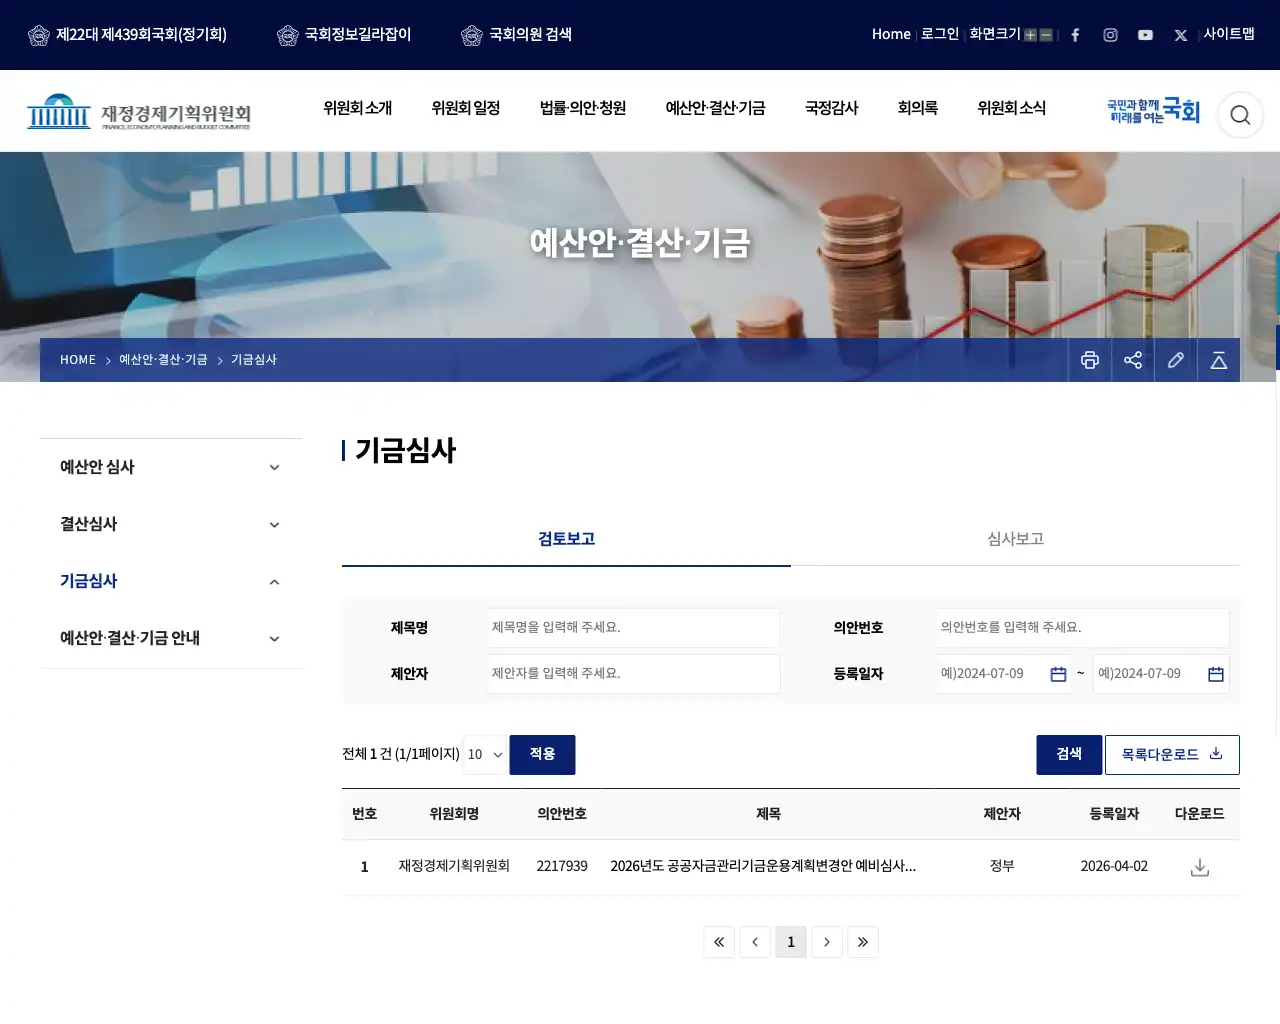
Task: Go to the first page
Action: [719, 942]
